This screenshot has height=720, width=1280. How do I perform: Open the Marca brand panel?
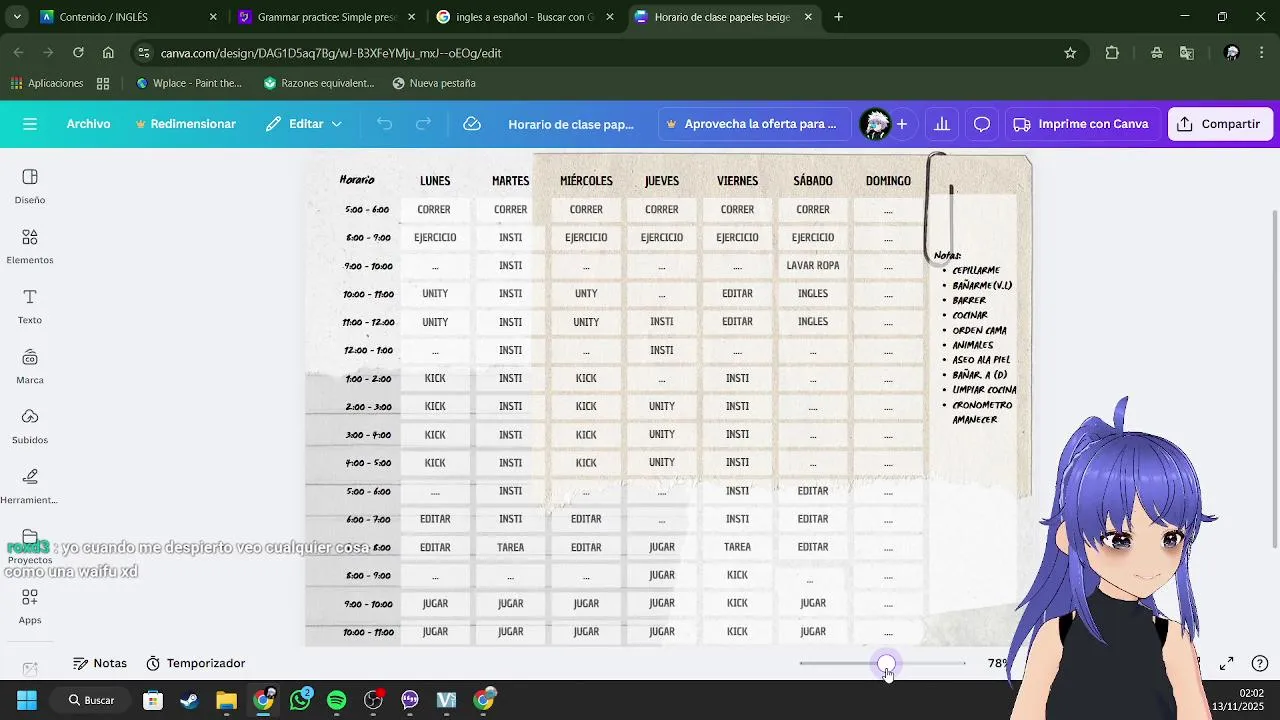[x=30, y=366]
